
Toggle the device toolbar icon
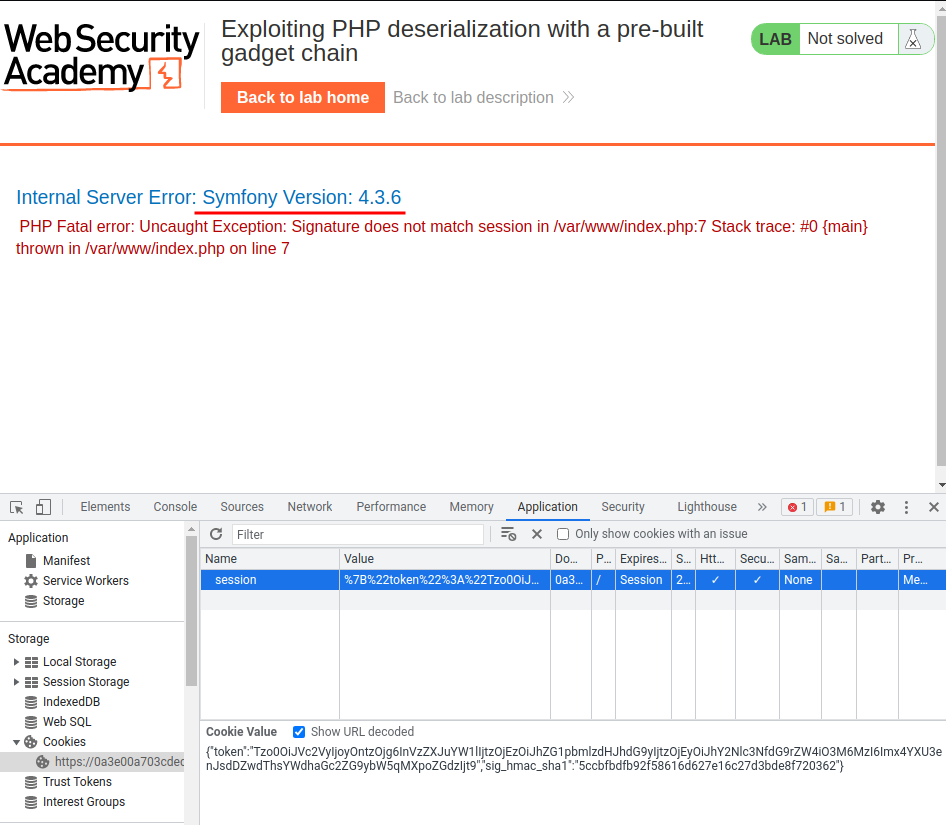click(43, 507)
